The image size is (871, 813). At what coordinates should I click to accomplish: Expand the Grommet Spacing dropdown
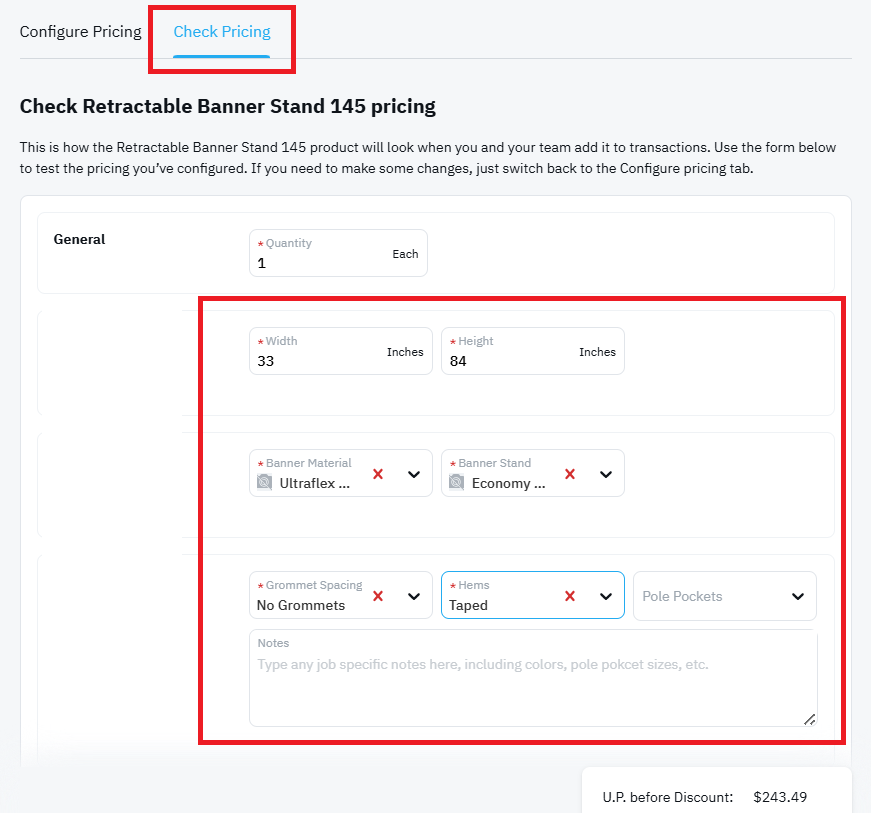(414, 596)
